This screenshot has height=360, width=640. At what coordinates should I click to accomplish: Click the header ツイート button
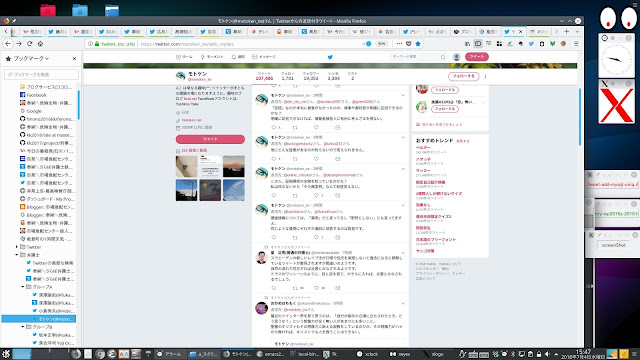pyautogui.click(x=477, y=56)
